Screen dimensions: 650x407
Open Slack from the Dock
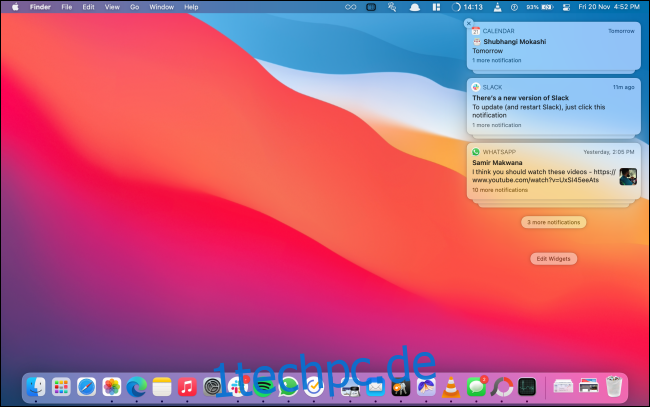coord(238,387)
